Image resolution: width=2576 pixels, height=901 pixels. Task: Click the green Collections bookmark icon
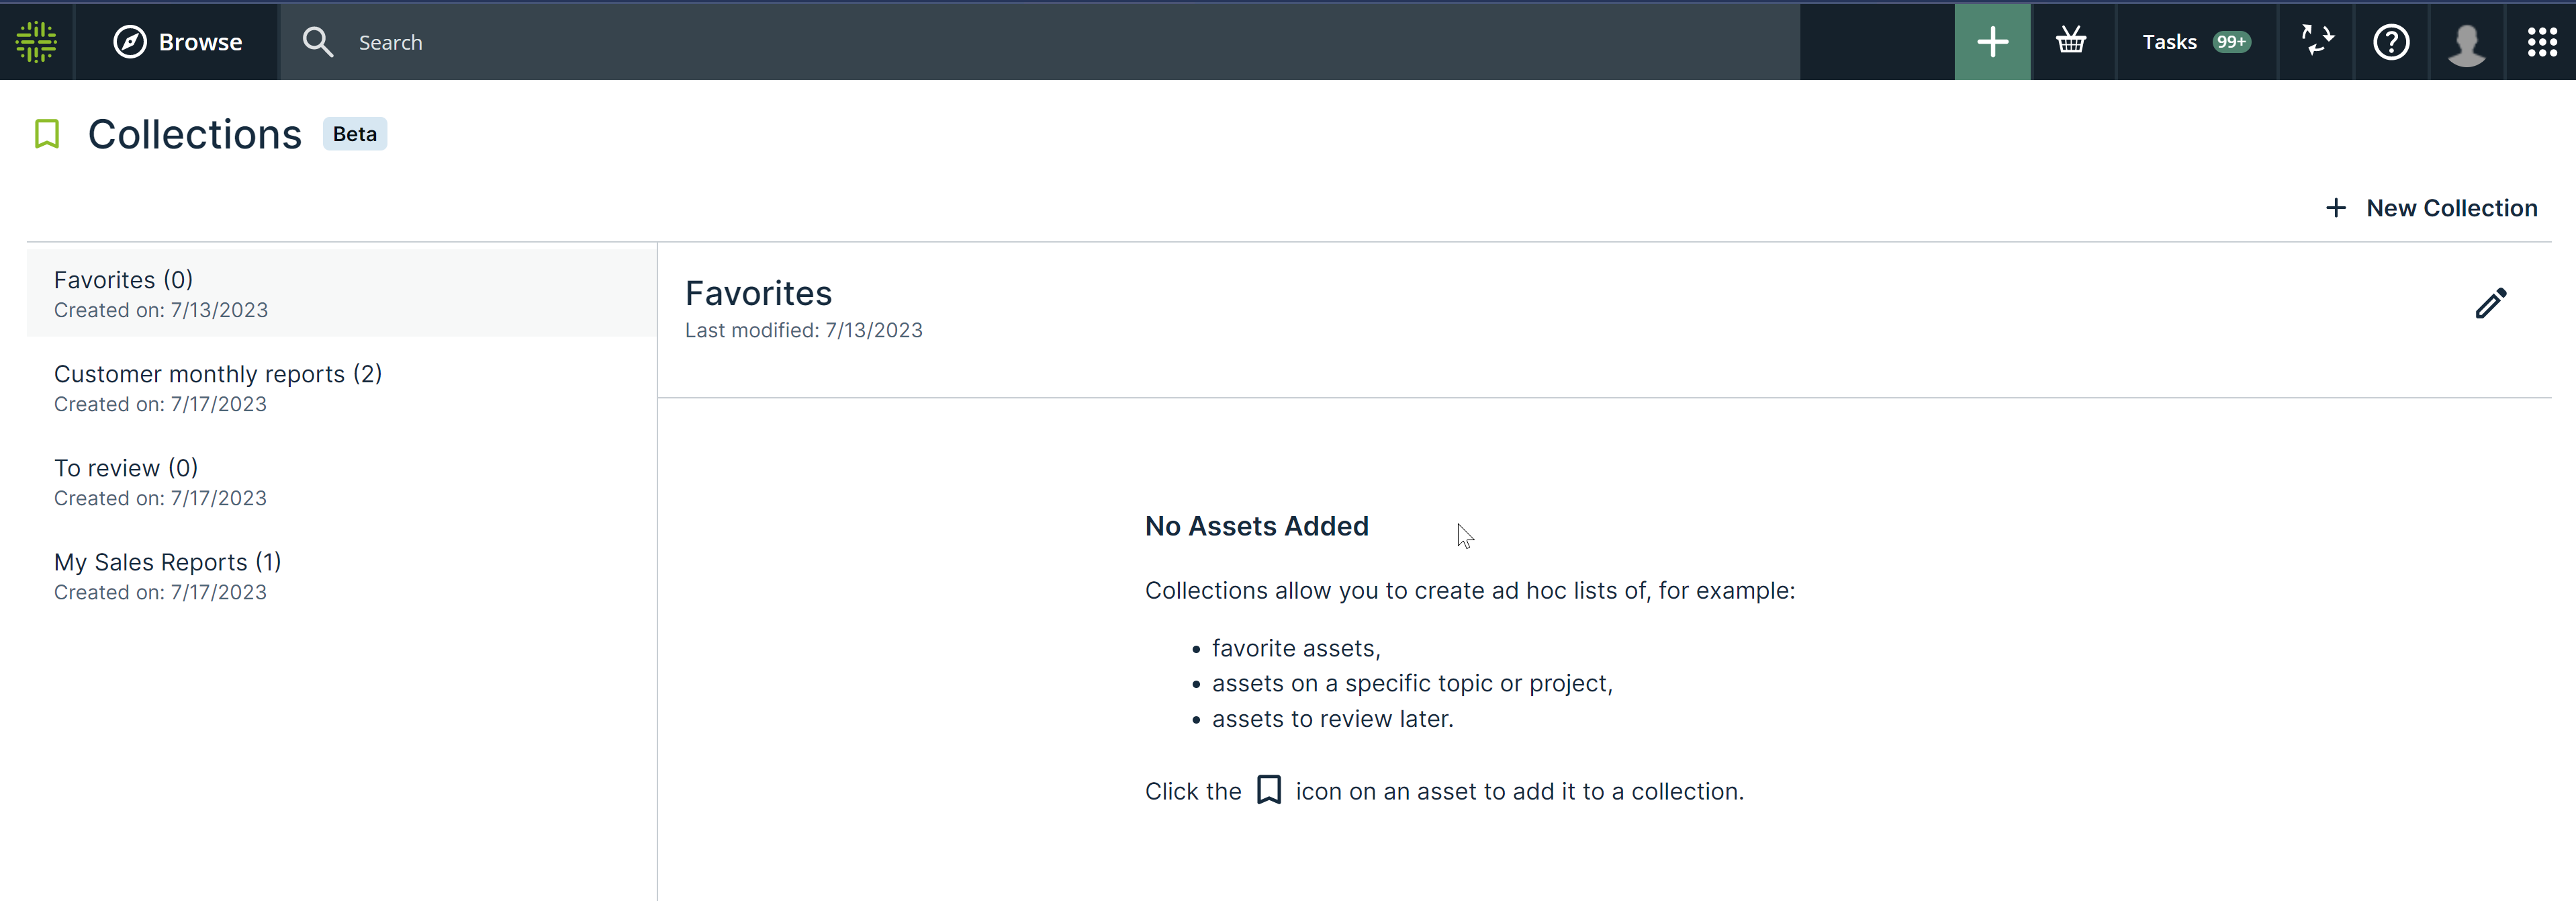[47, 134]
